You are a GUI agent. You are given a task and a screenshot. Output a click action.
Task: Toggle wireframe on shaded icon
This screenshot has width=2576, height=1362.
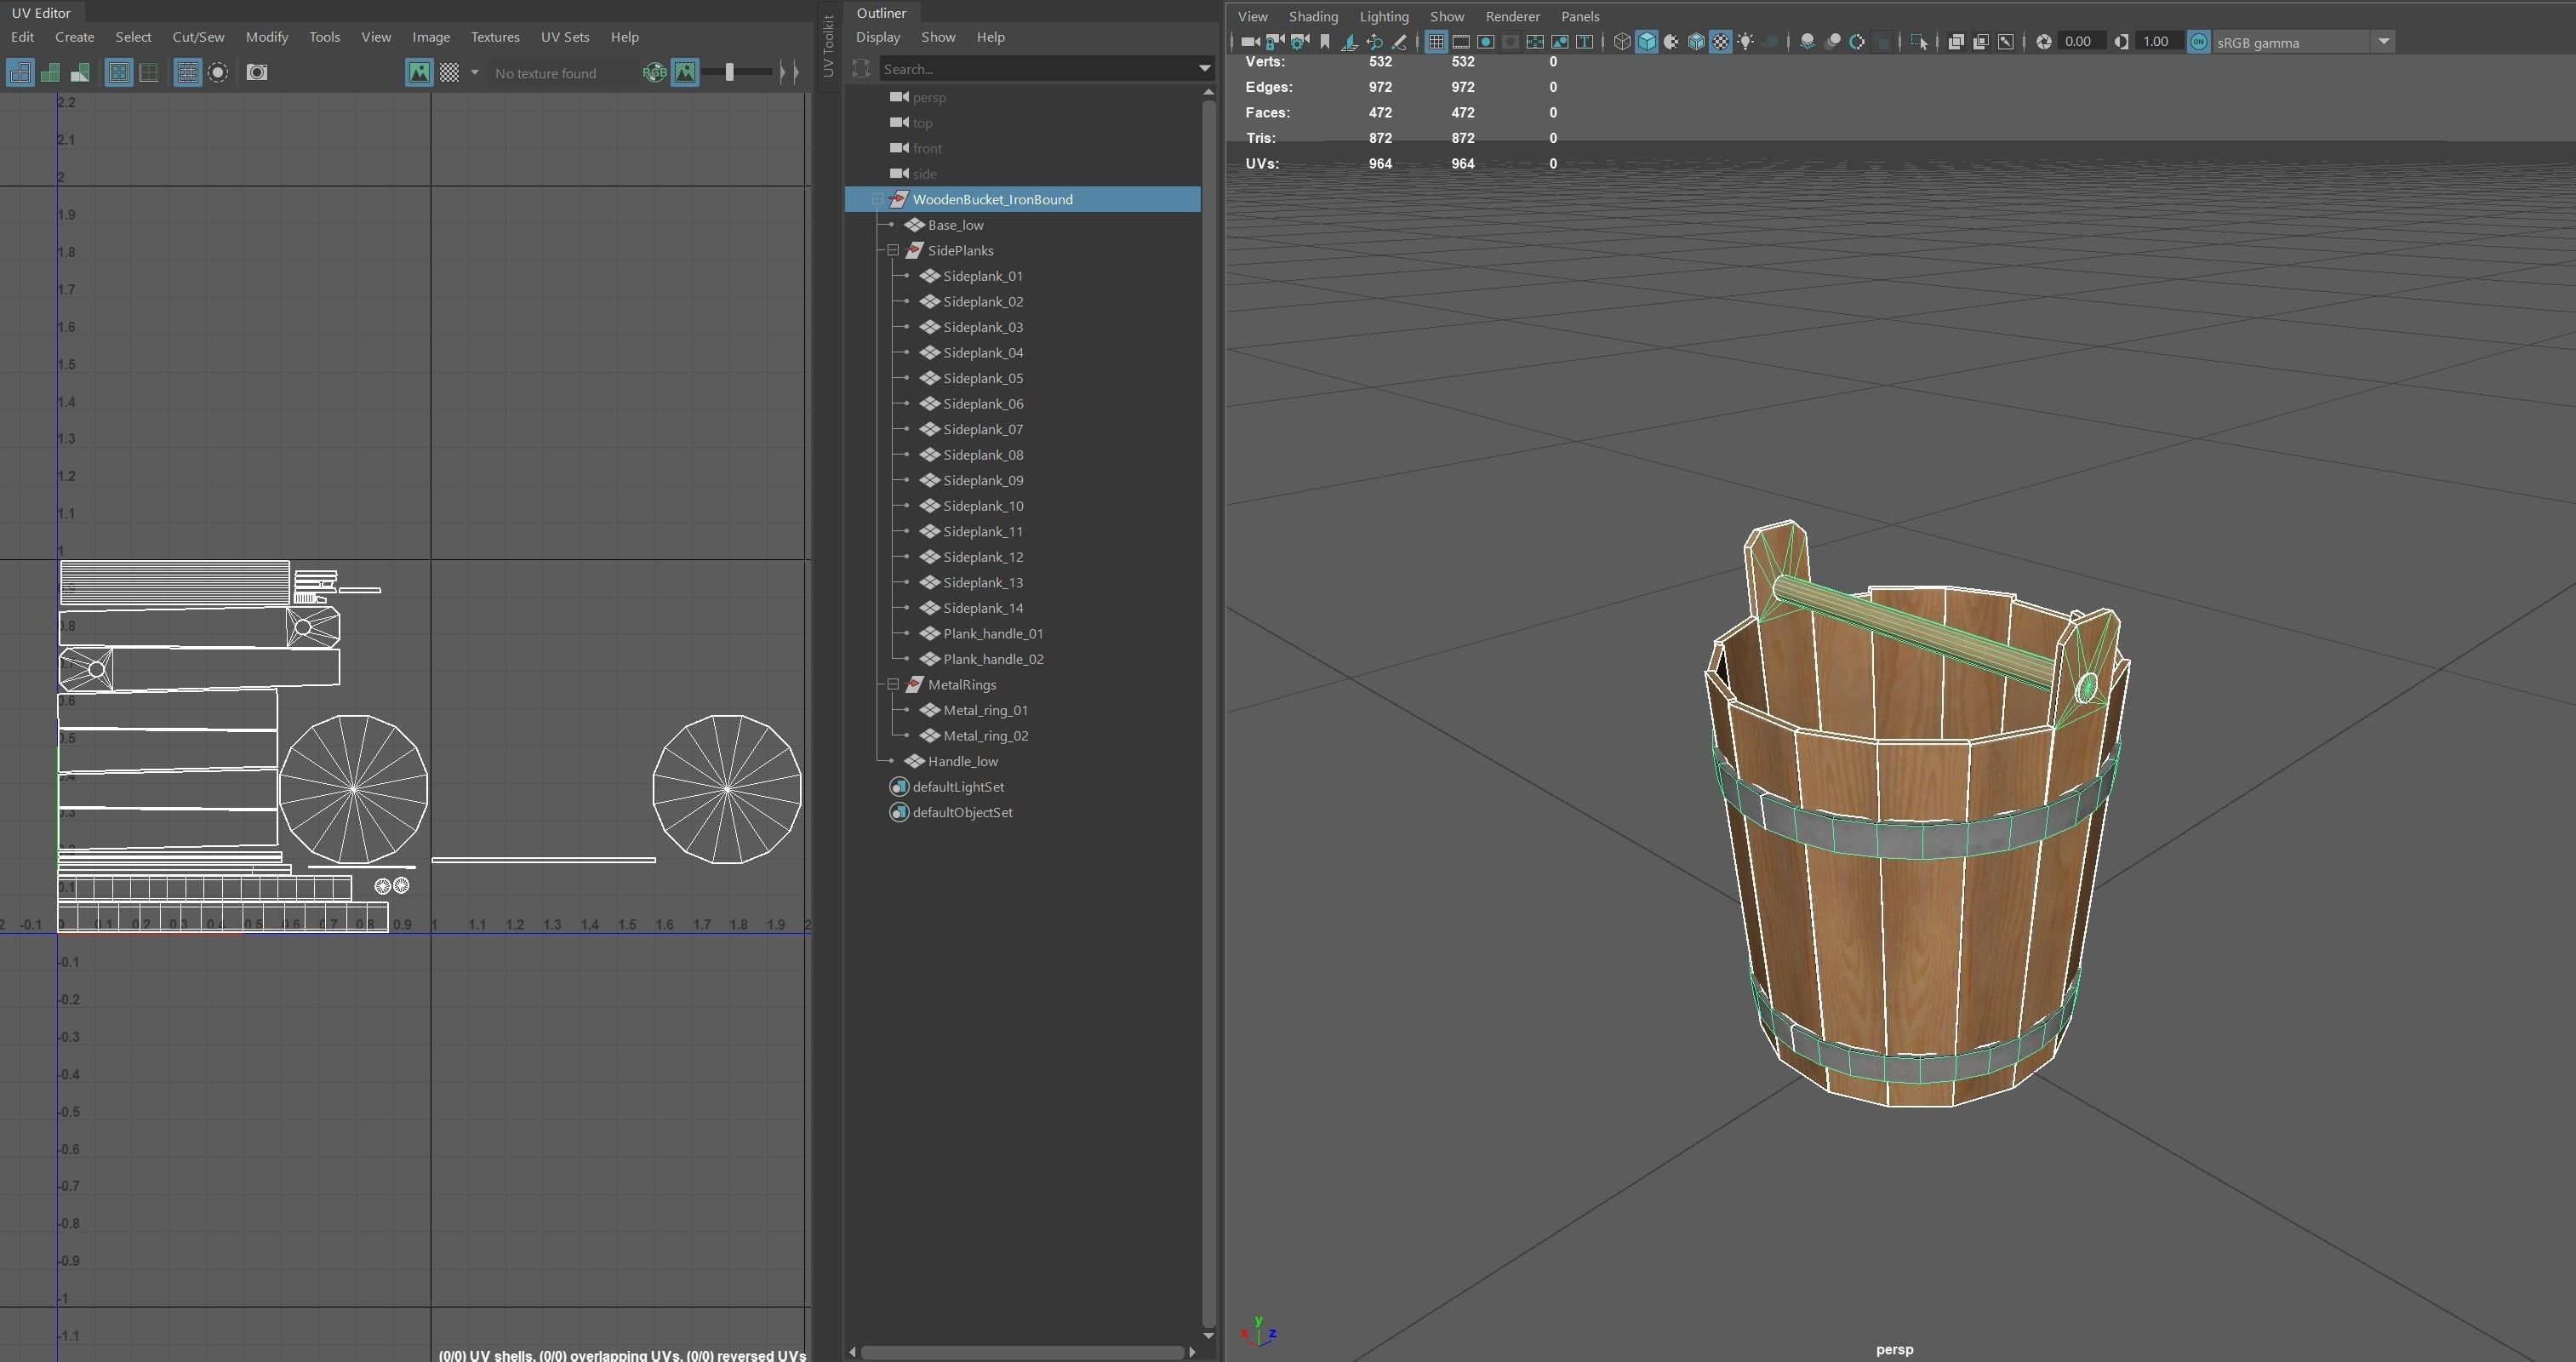pos(1696,42)
